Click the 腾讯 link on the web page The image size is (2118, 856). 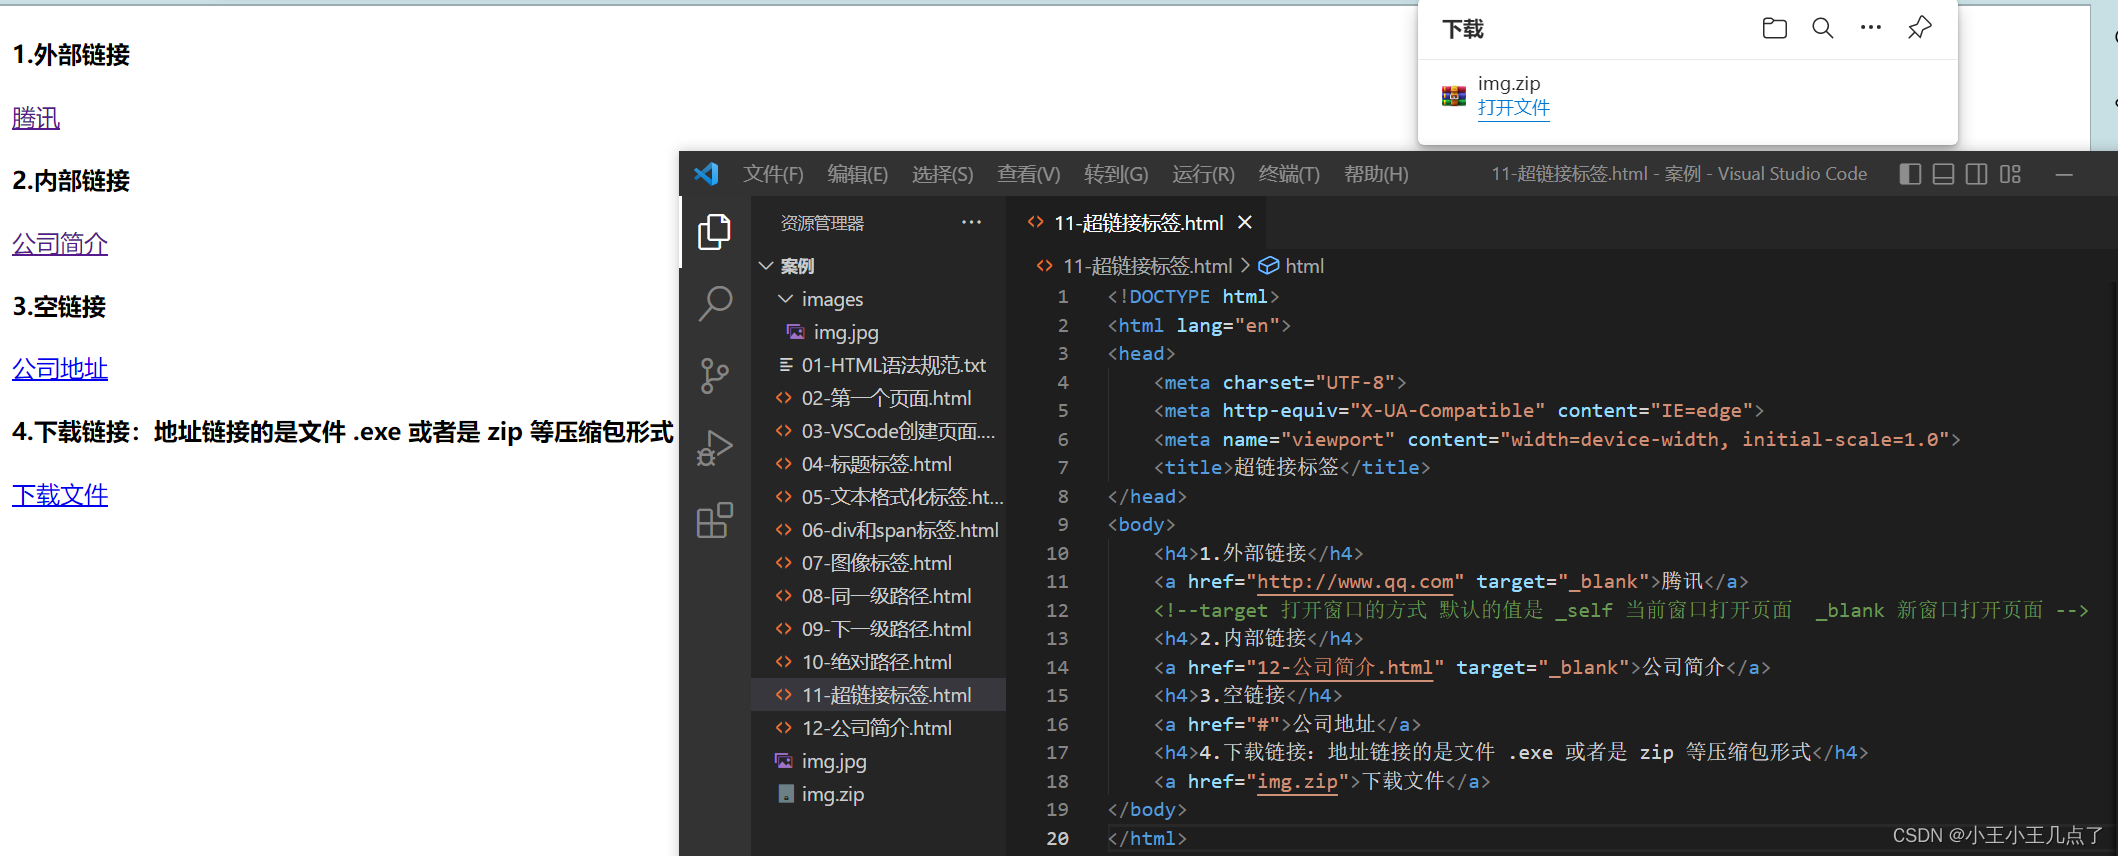(36, 118)
